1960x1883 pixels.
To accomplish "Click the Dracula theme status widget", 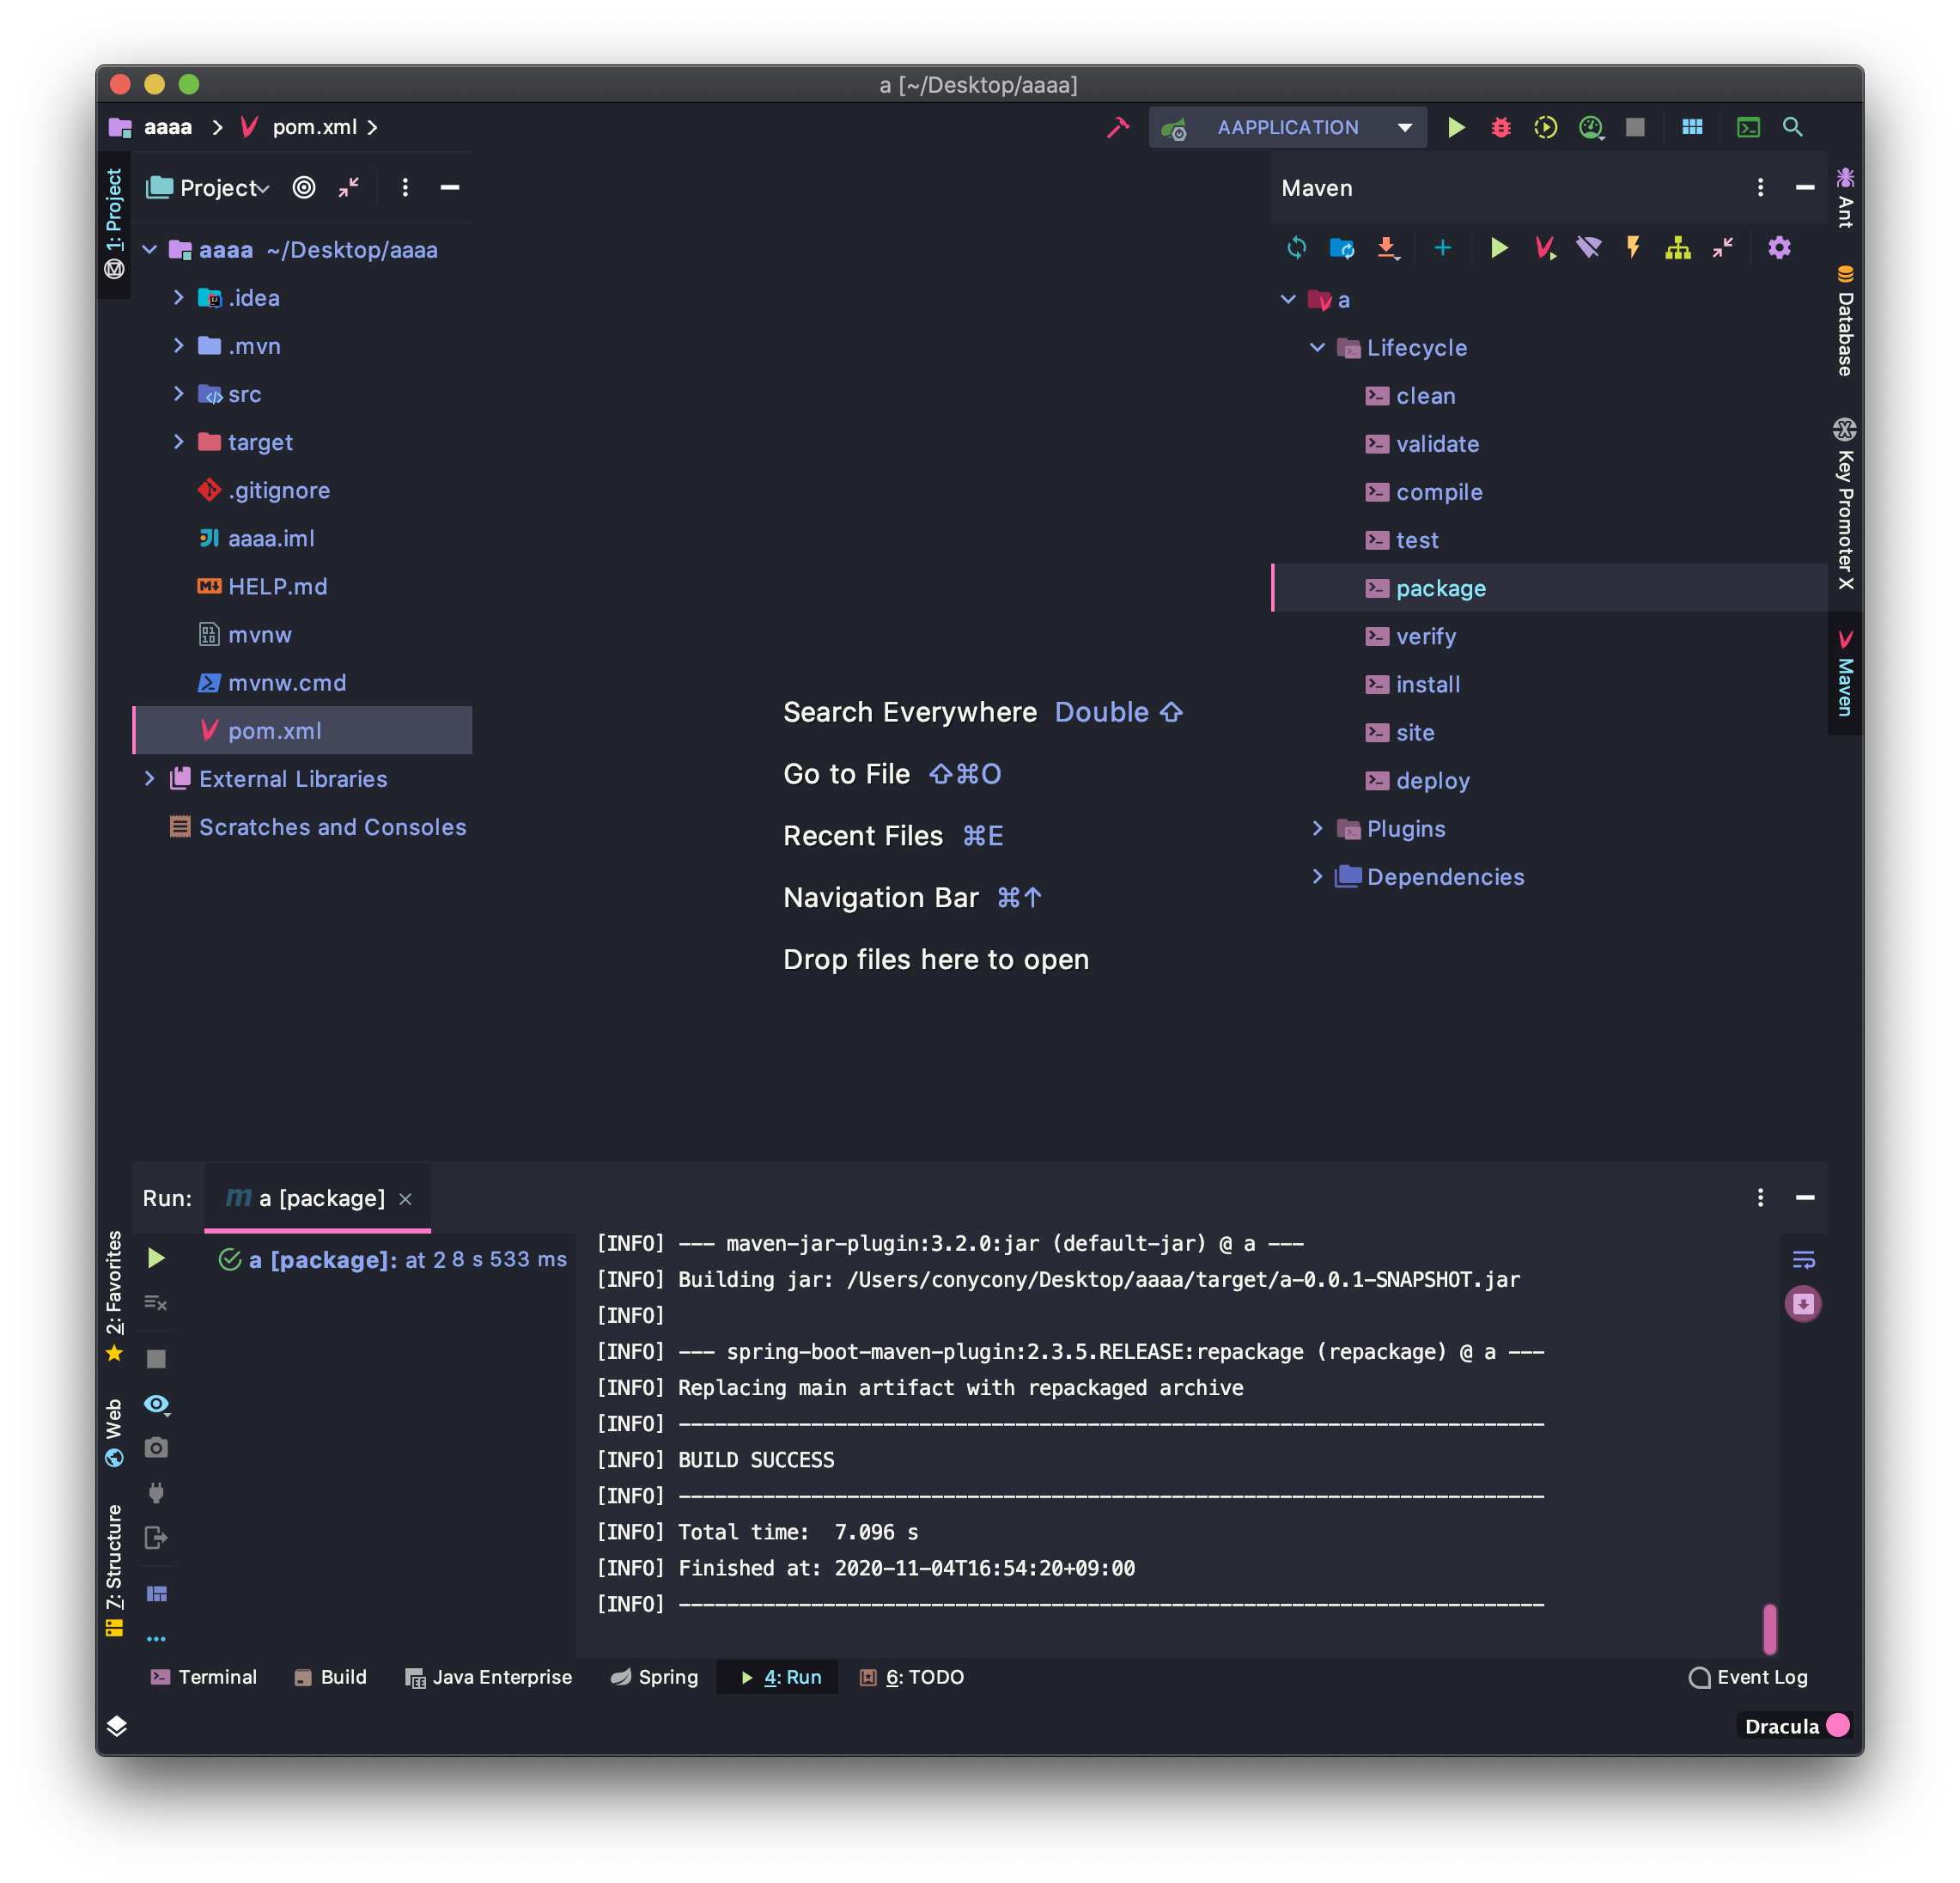I will pos(1794,1726).
